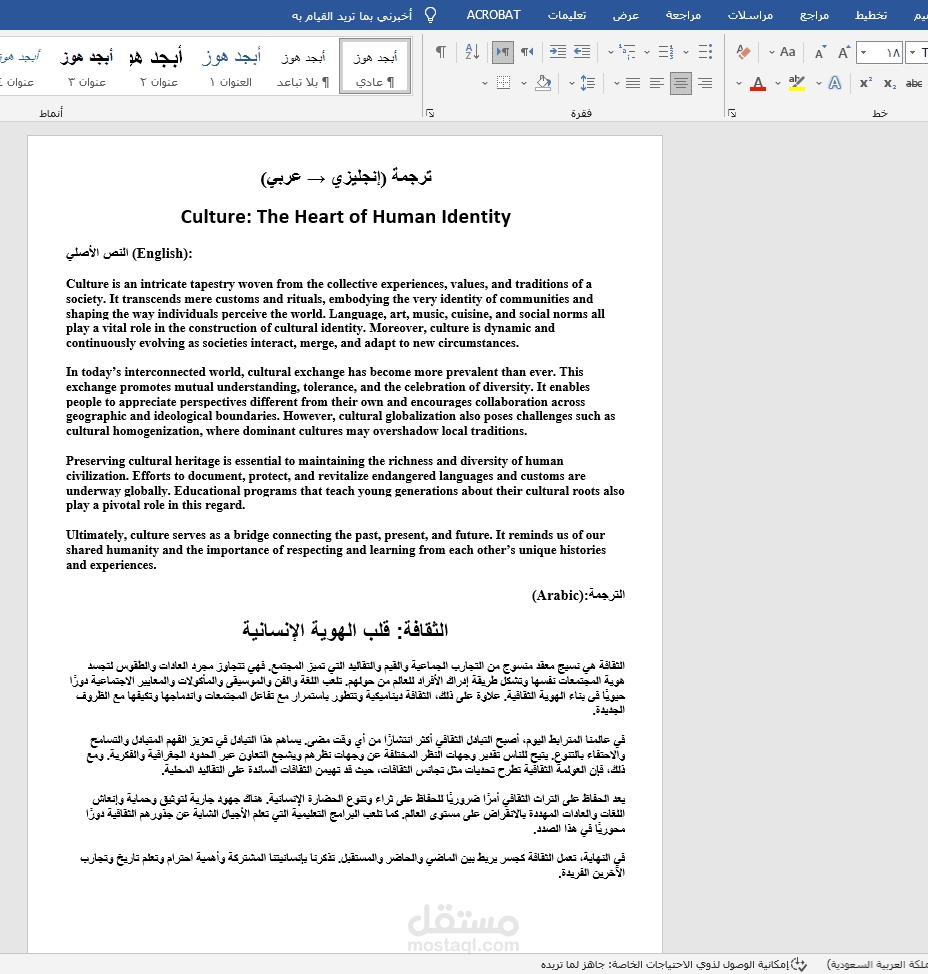Open the مراسلات (Mailings) tab
The image size is (928, 974).
point(750,15)
